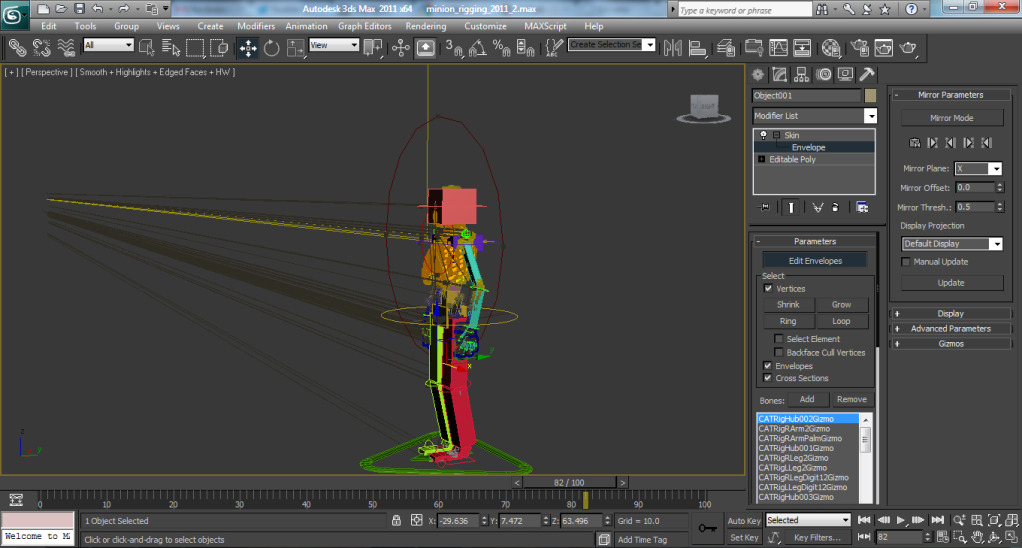
Task: Switch to the Create command panel
Action: point(758,74)
